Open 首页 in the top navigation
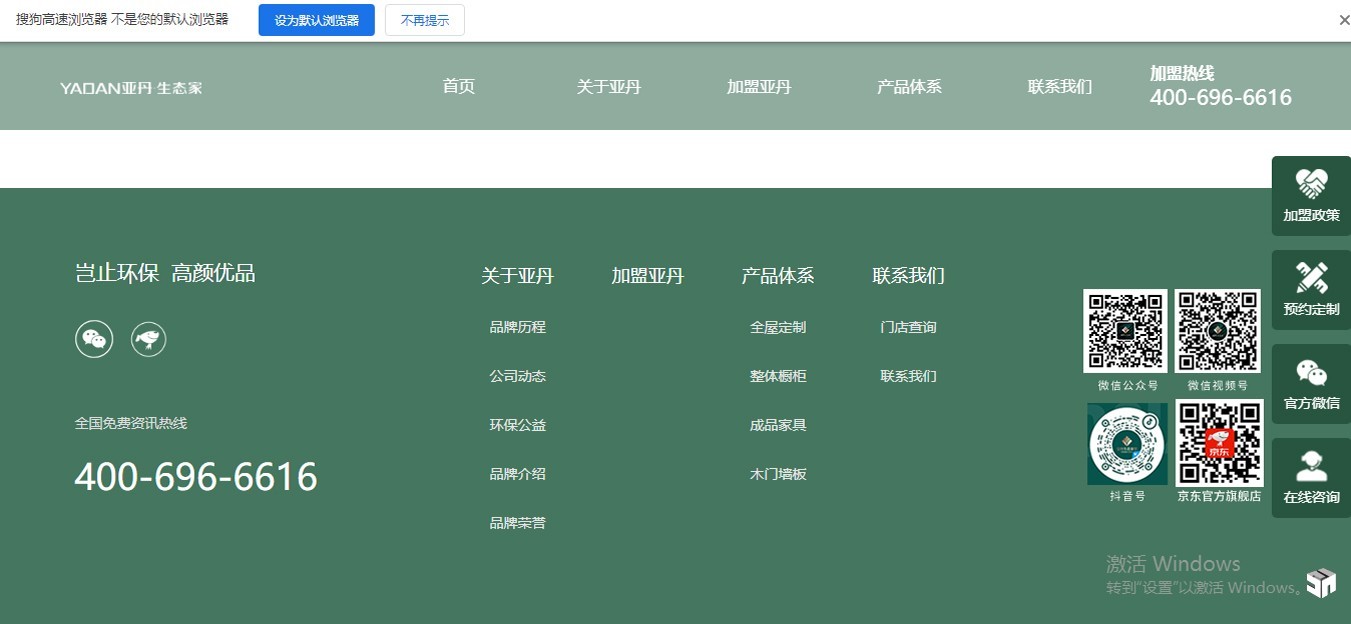 tap(458, 87)
